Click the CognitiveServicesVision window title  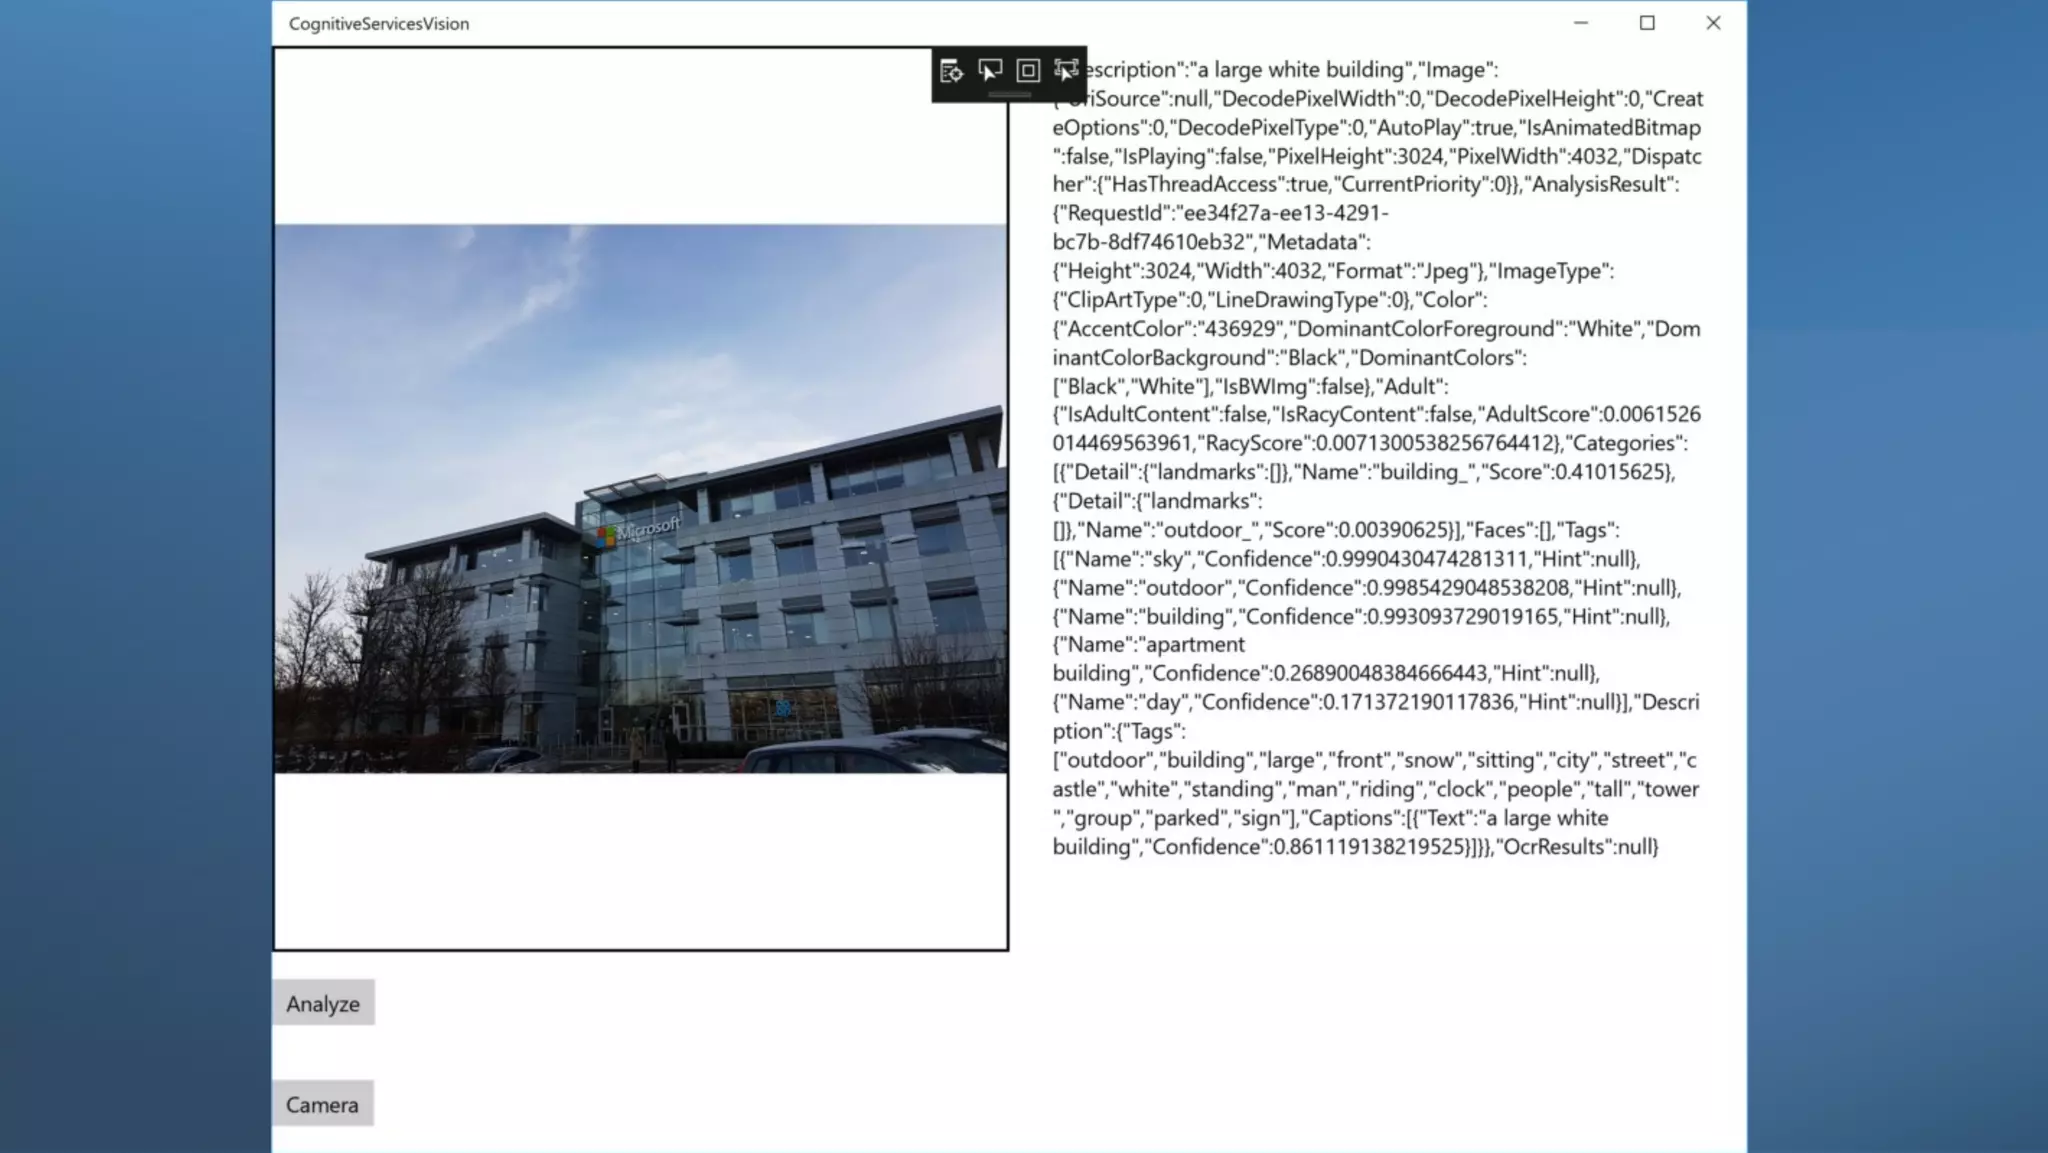[x=379, y=23]
